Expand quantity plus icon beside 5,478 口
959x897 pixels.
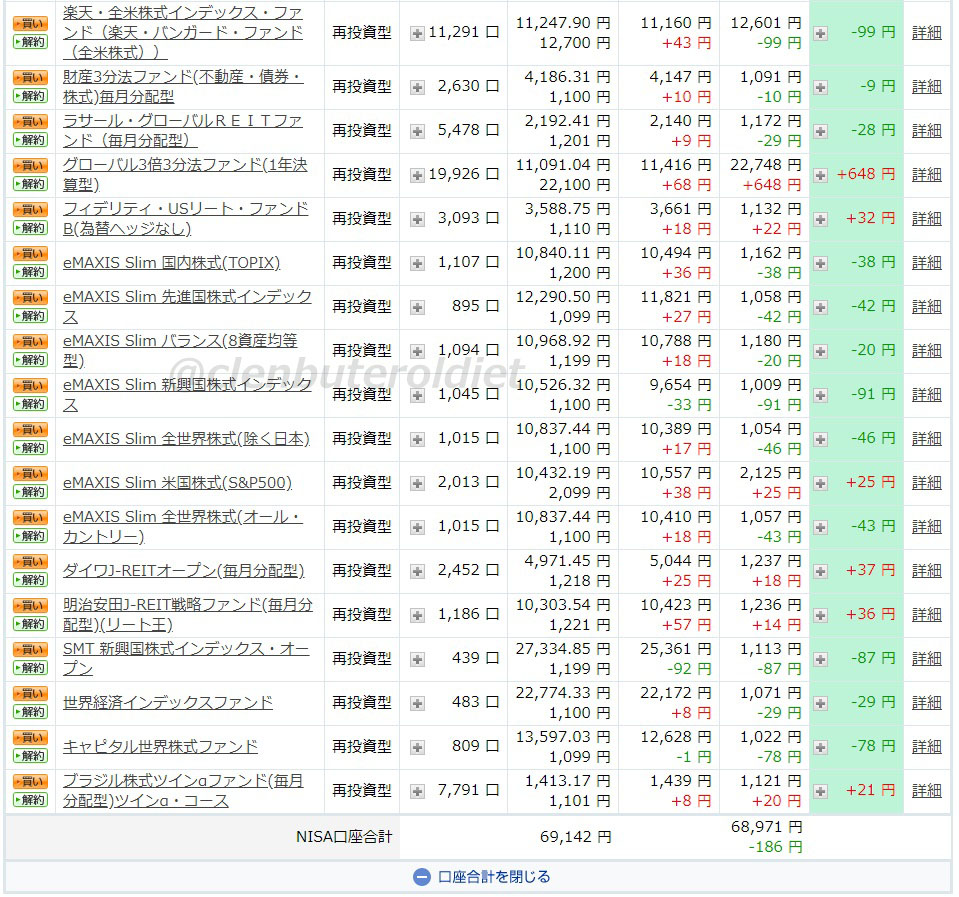[x=417, y=131]
